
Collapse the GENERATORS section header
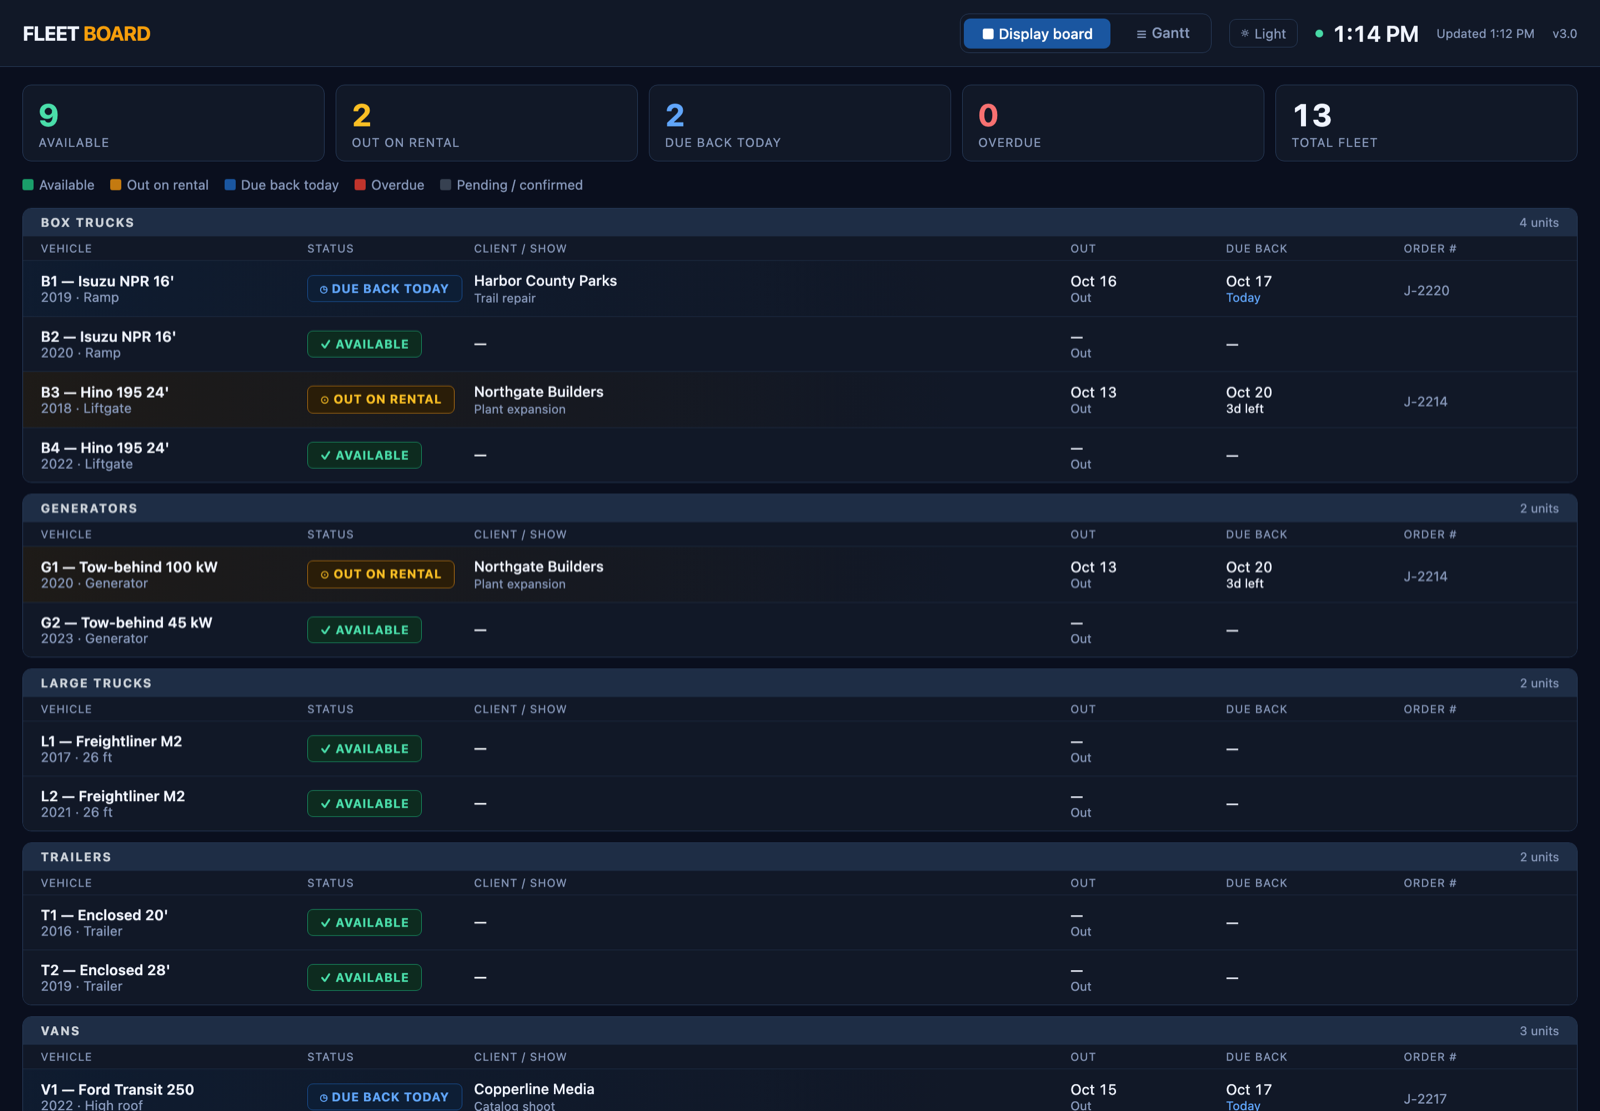[799, 508]
